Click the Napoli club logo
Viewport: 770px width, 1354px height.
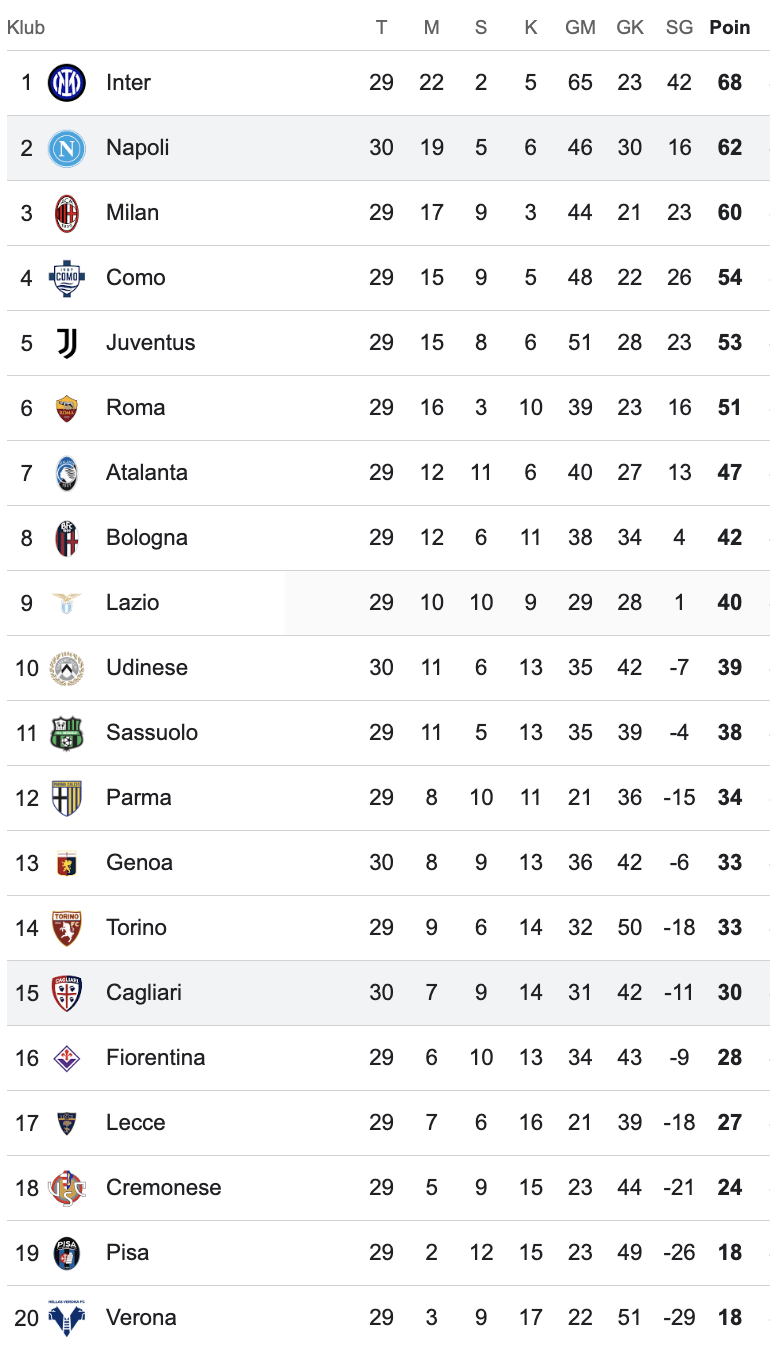(x=67, y=148)
